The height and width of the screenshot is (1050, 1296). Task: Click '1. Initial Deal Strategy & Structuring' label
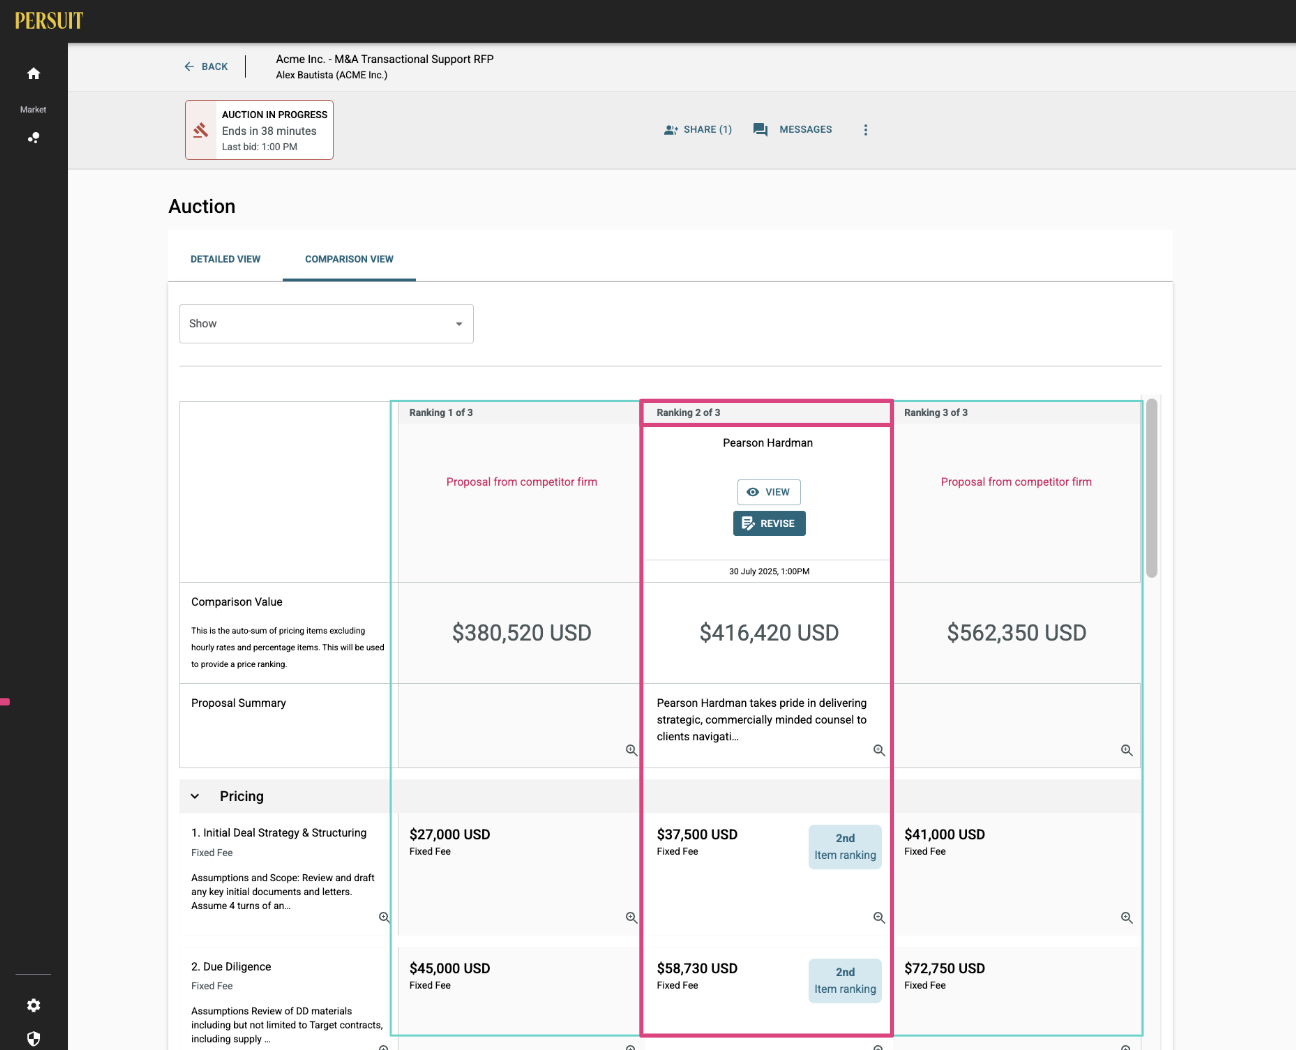(279, 833)
